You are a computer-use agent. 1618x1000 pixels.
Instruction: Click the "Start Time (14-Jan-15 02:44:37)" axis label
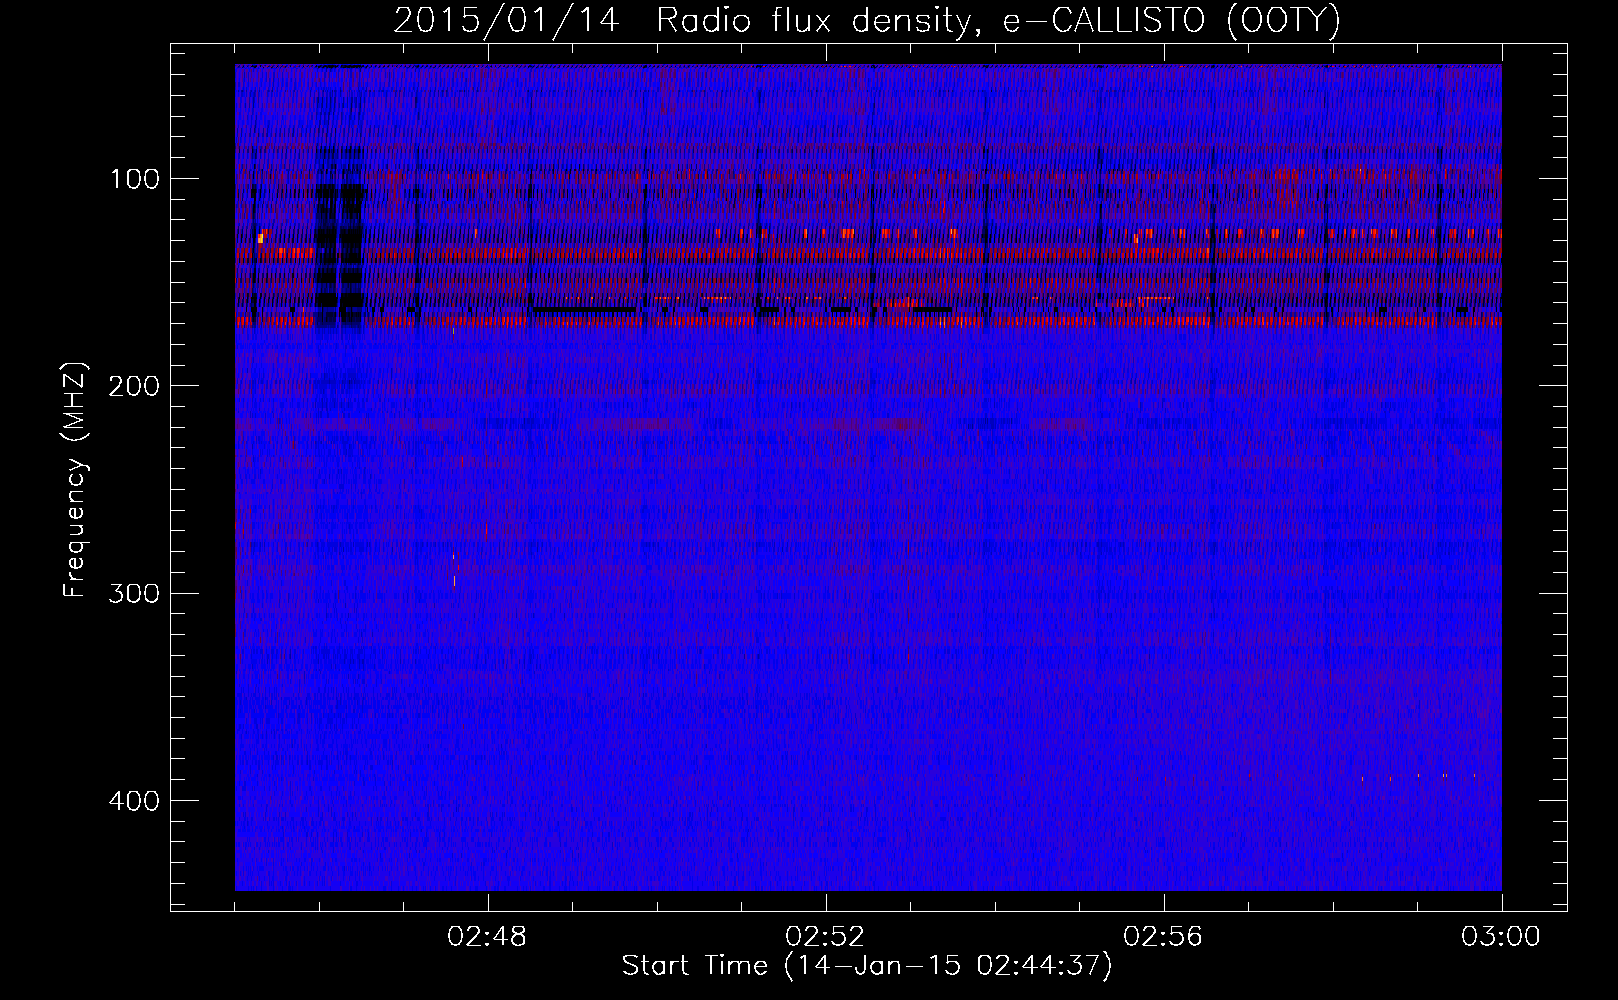(x=867, y=966)
